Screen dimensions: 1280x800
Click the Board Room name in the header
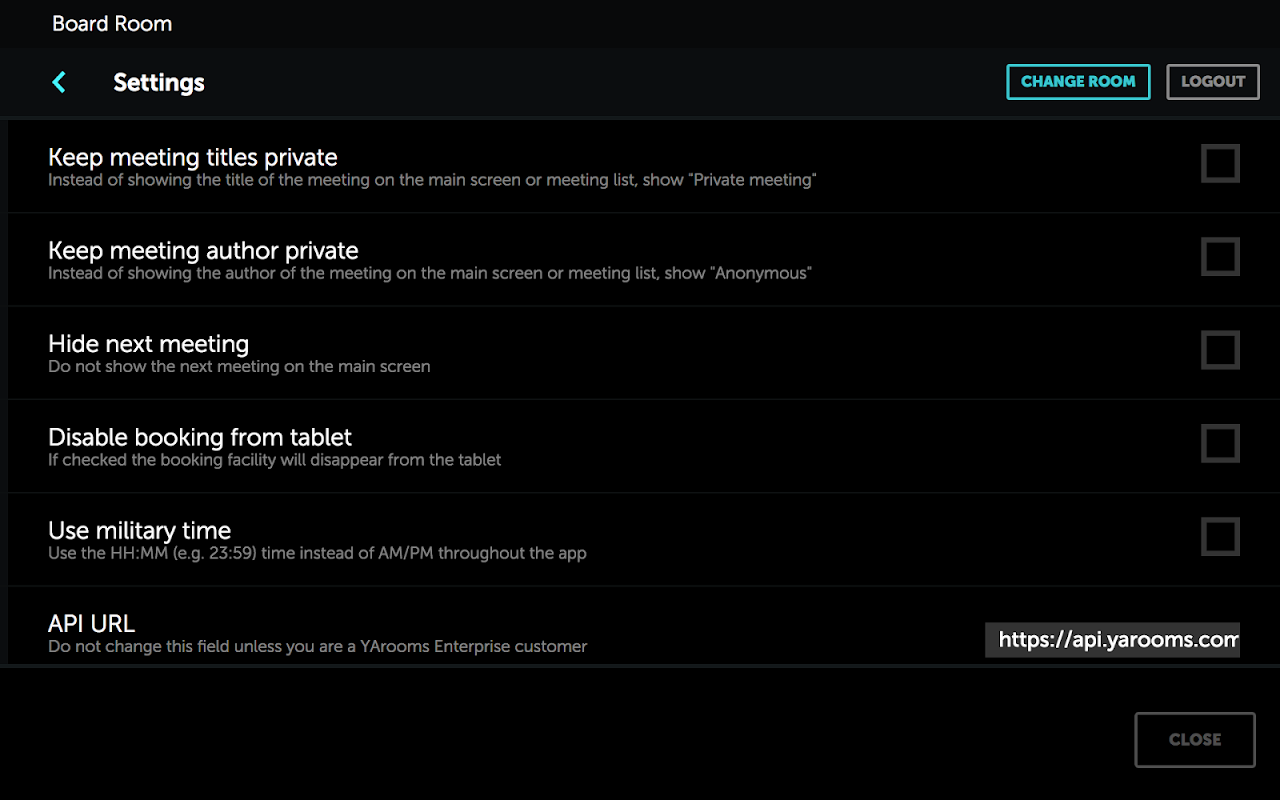[112, 24]
